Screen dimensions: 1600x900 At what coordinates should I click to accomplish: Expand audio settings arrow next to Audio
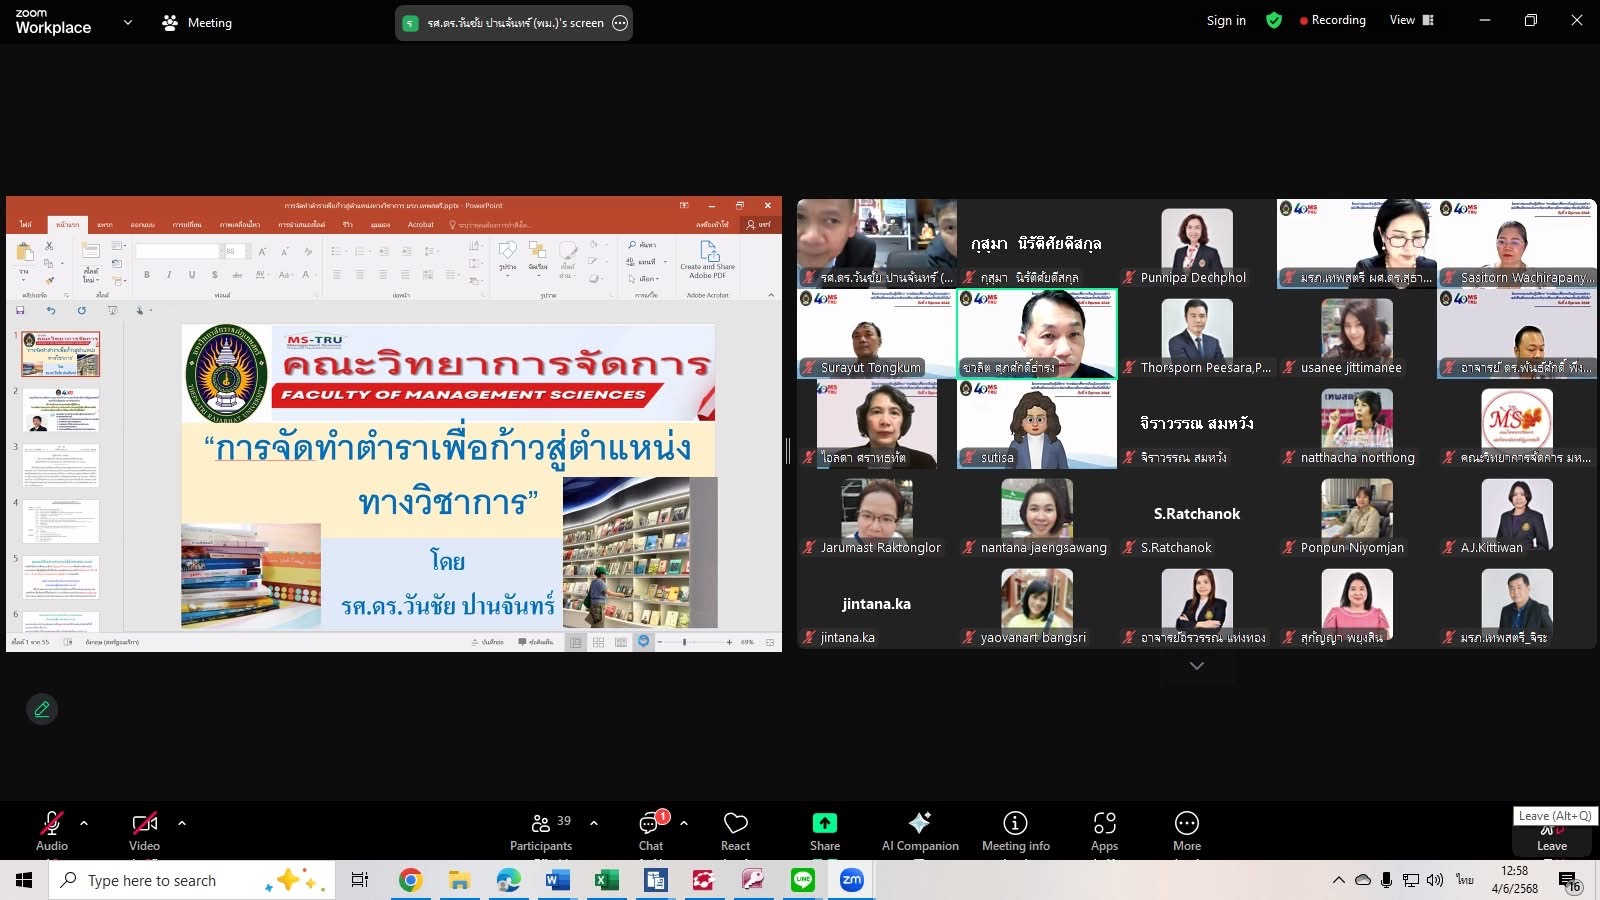pyautogui.click(x=84, y=823)
